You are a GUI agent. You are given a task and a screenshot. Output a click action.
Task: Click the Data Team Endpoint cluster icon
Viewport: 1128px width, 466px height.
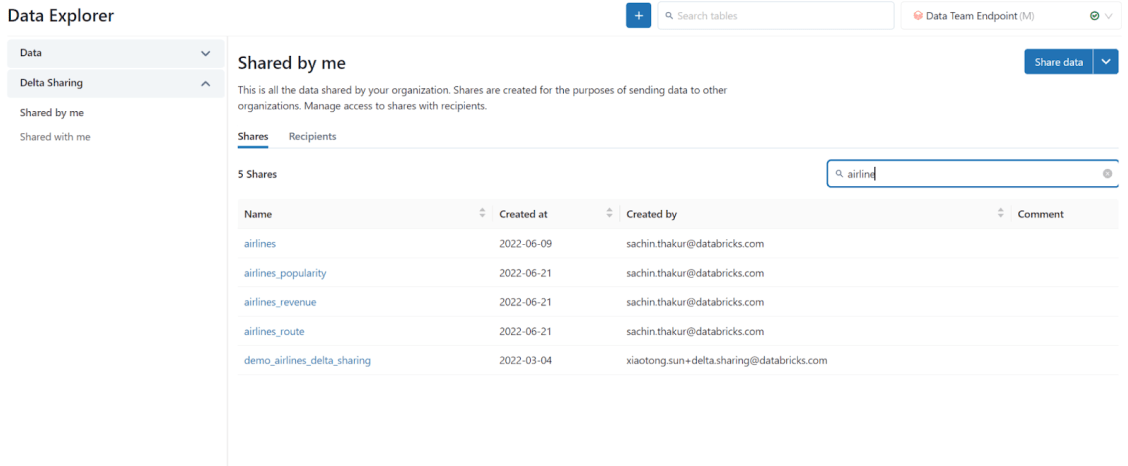pos(918,16)
